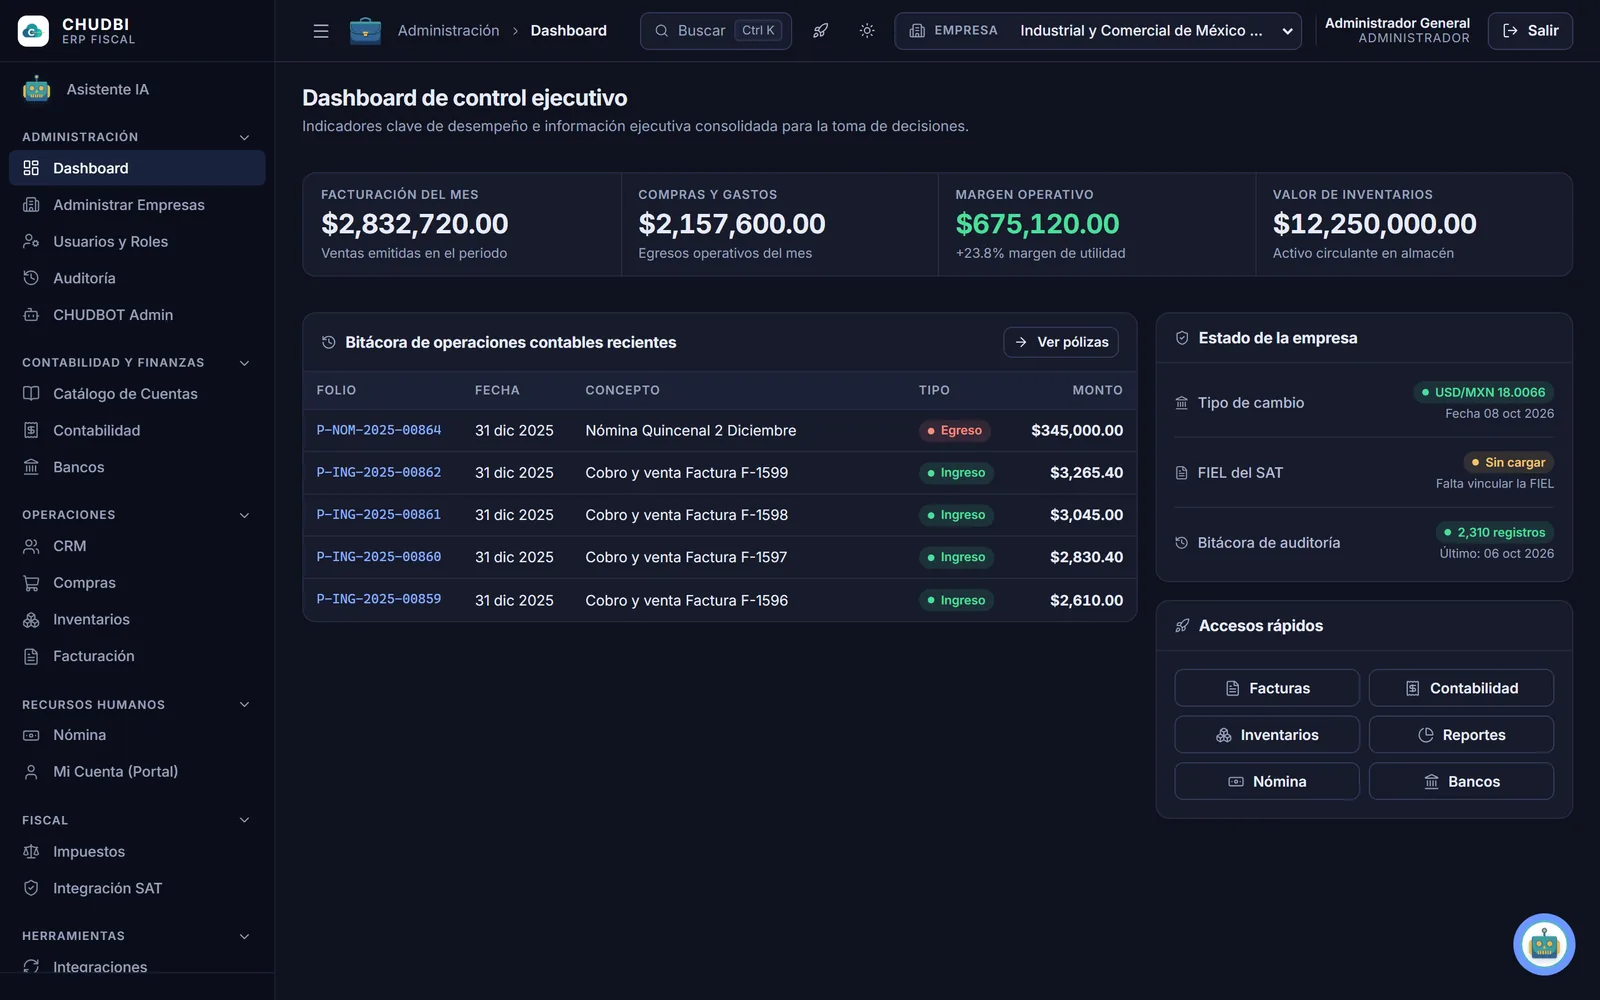Screen dimensions: 1600x1000
Task: Toggle light theme with the sun icon
Action: tap(867, 31)
